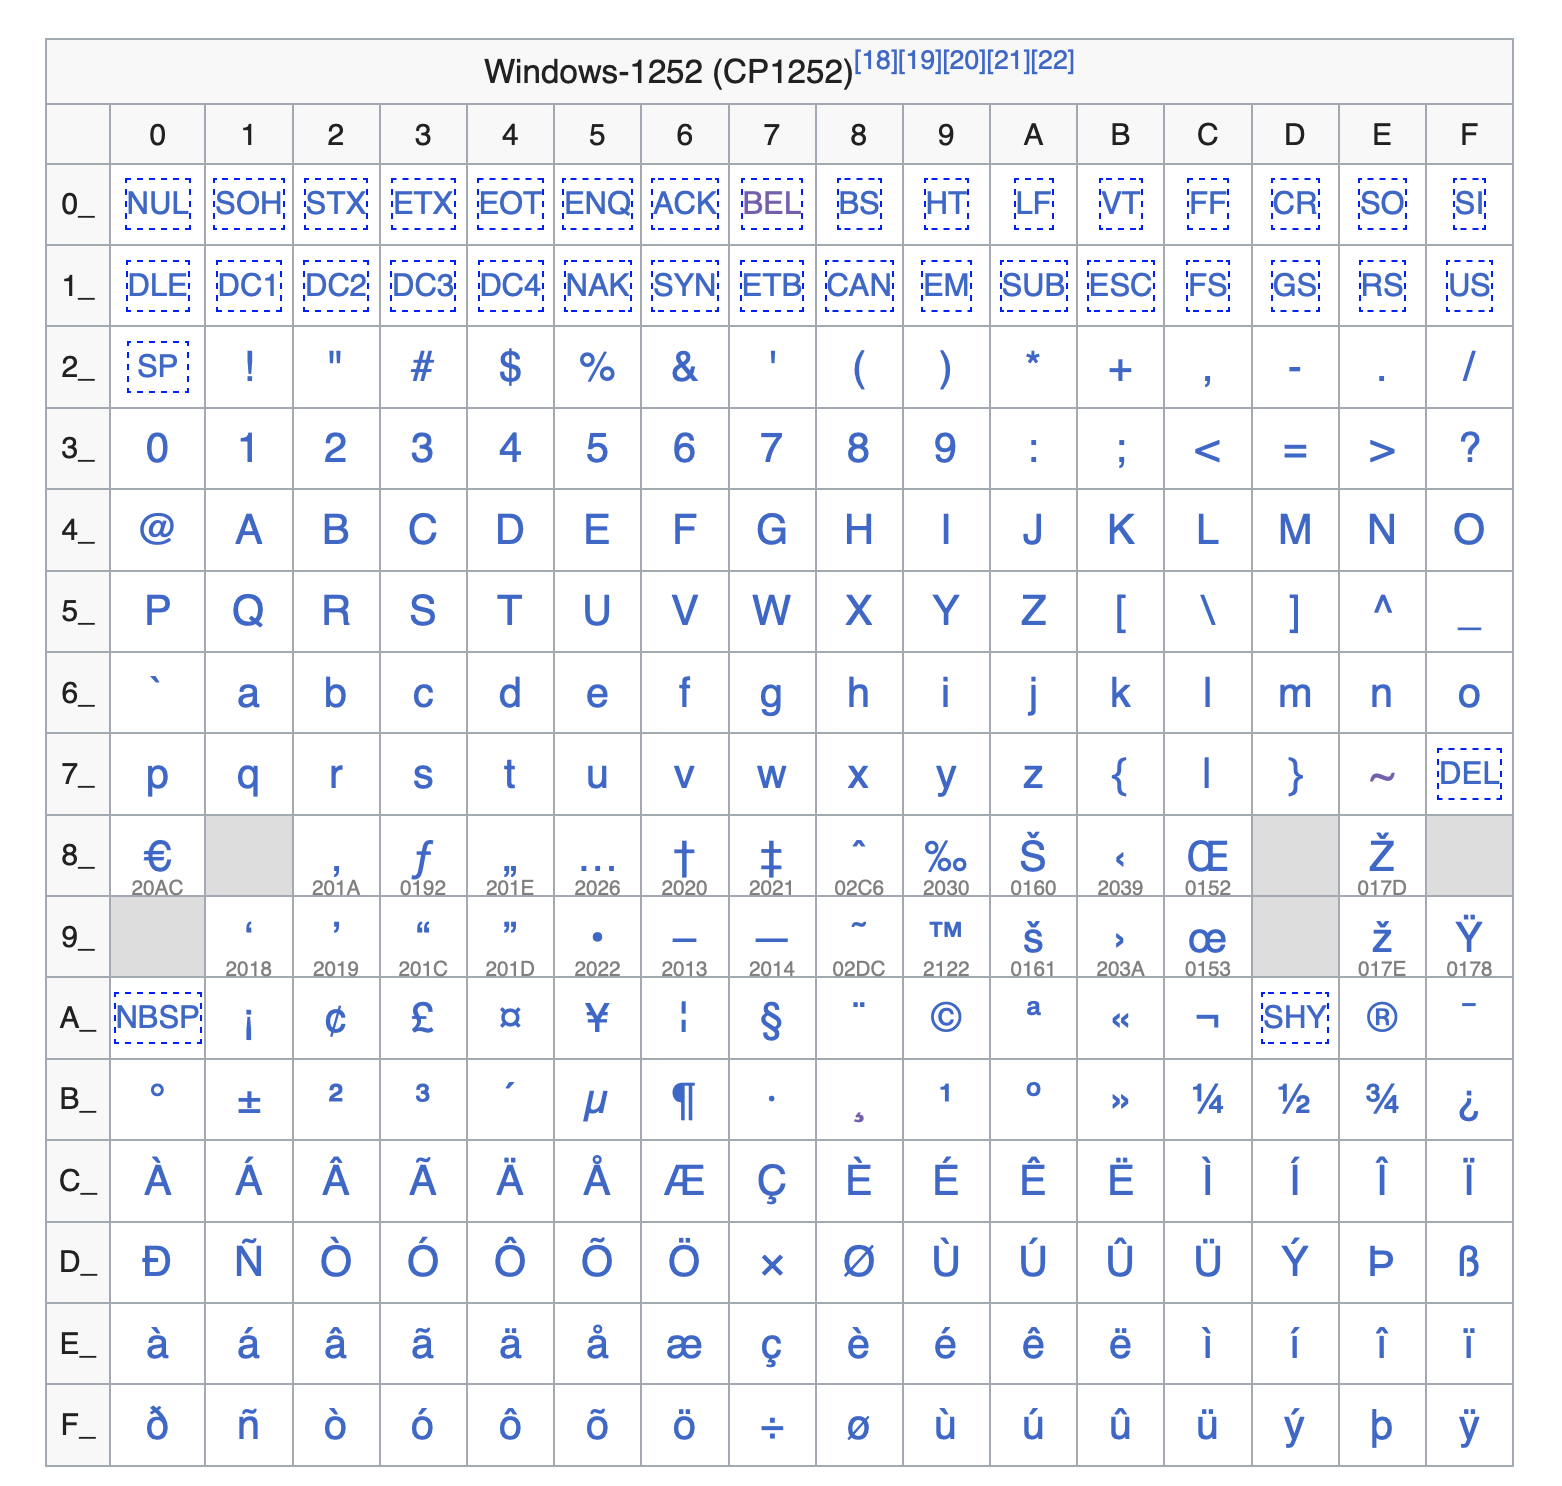Select the division sign ÷ cell
Screen dimensions: 1562x1486
[771, 1426]
